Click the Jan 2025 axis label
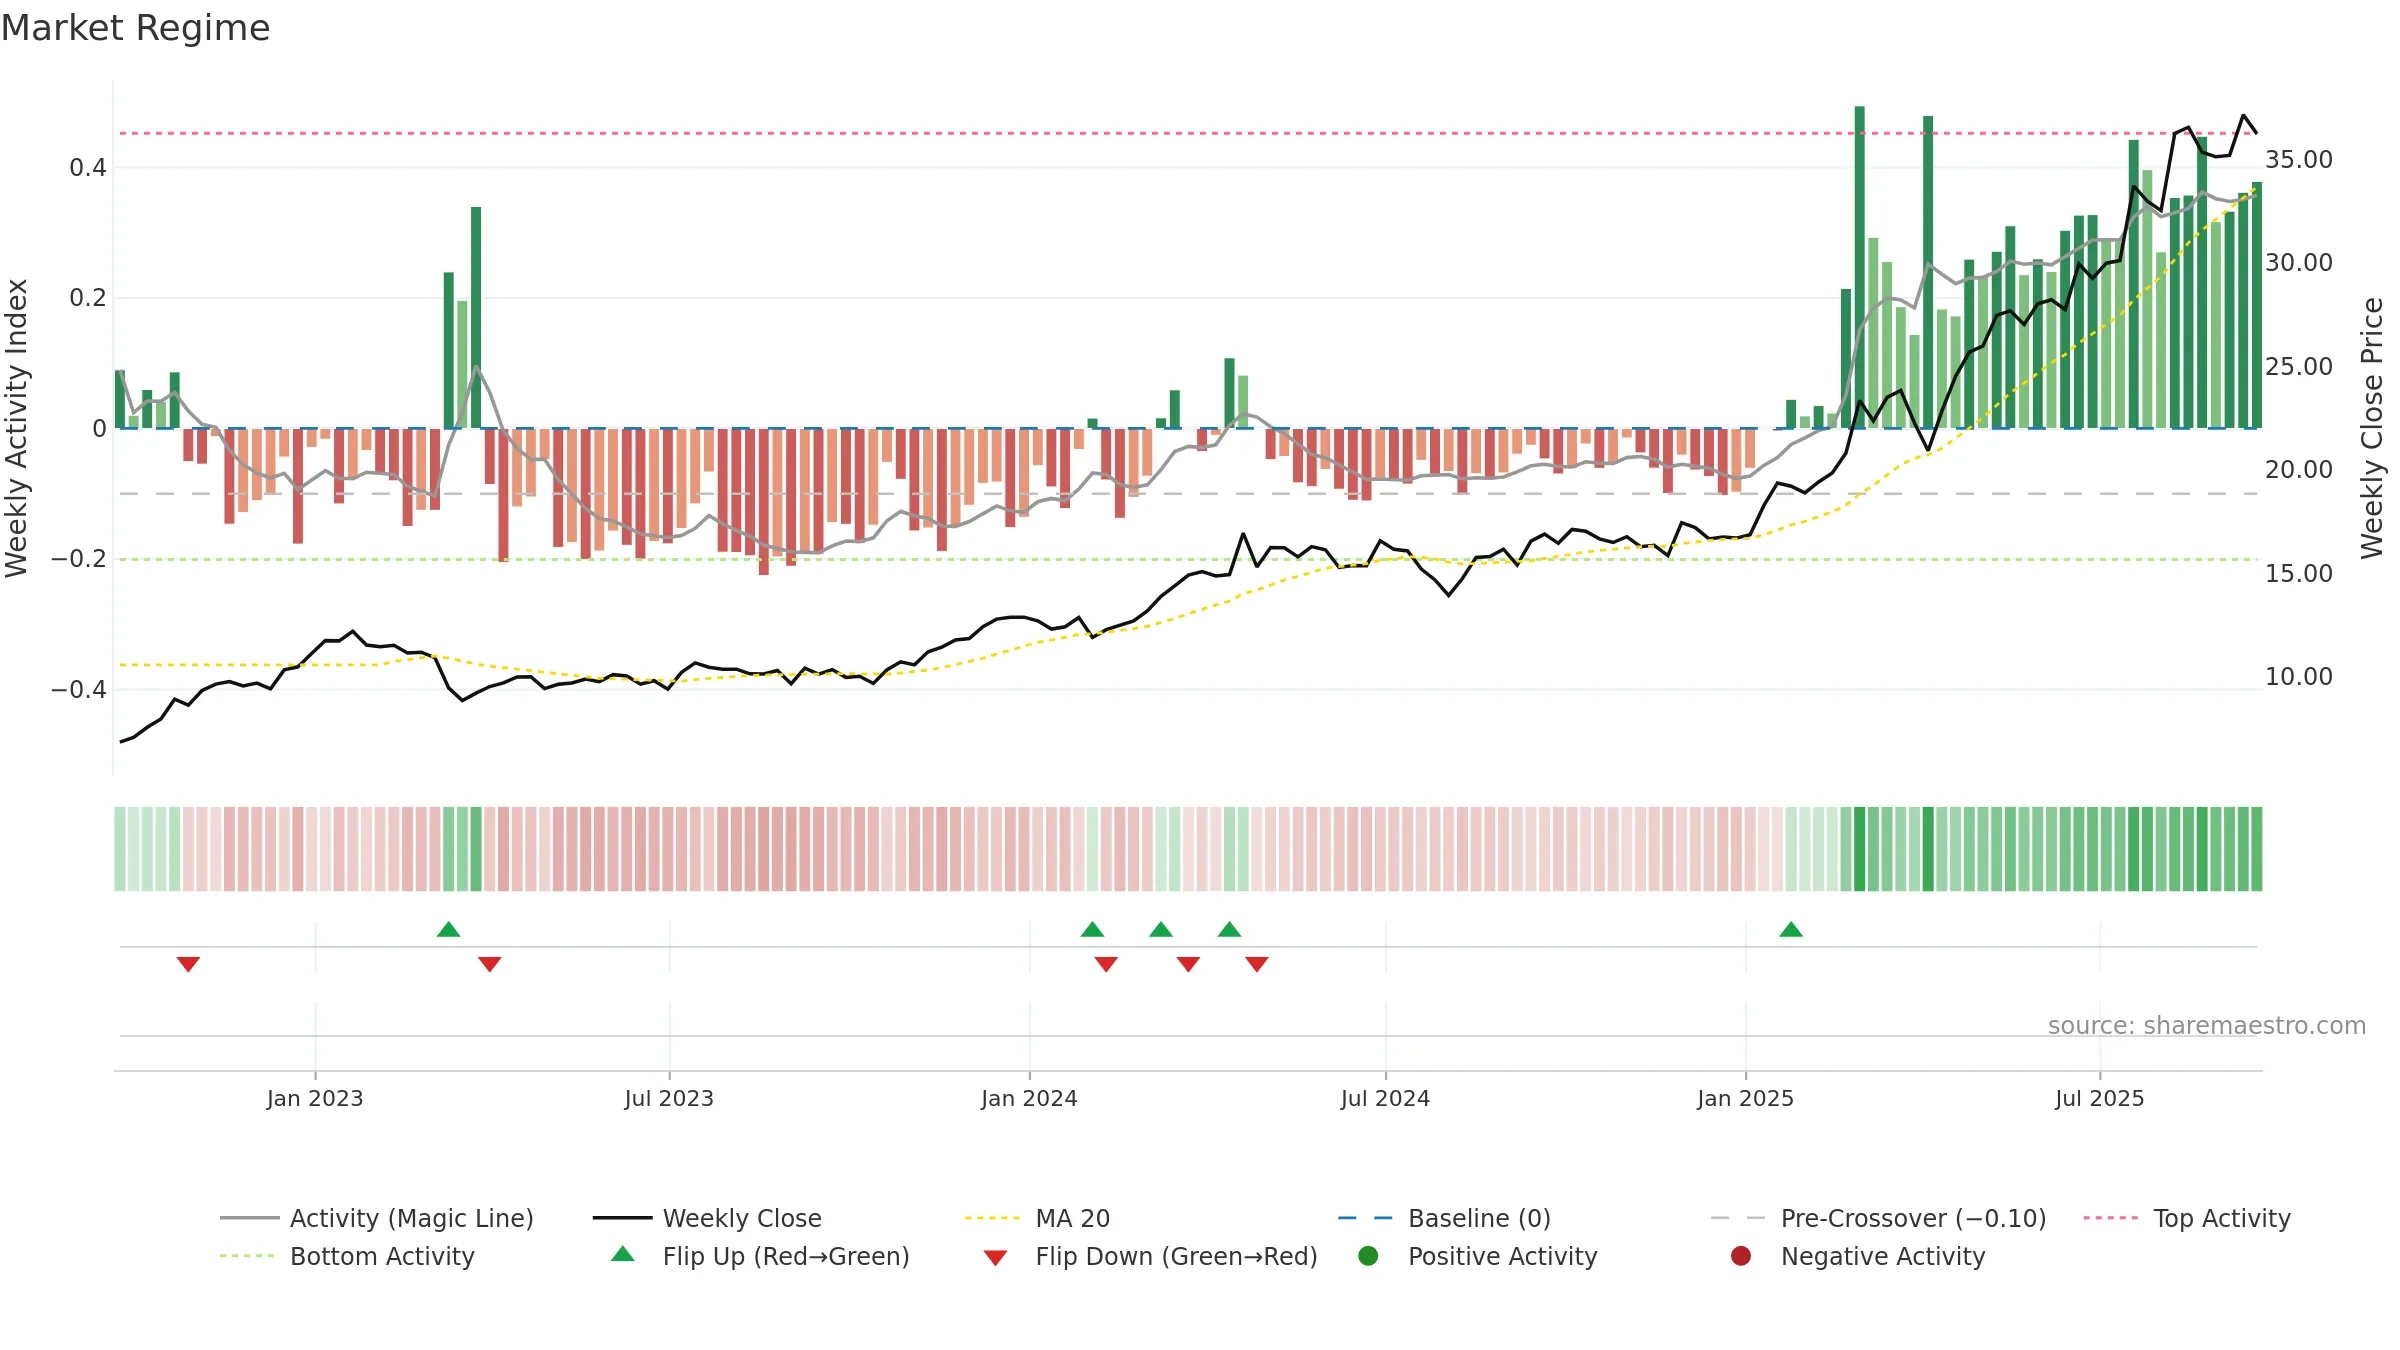Viewport: 2400px width, 1350px height. pos(1745,1099)
